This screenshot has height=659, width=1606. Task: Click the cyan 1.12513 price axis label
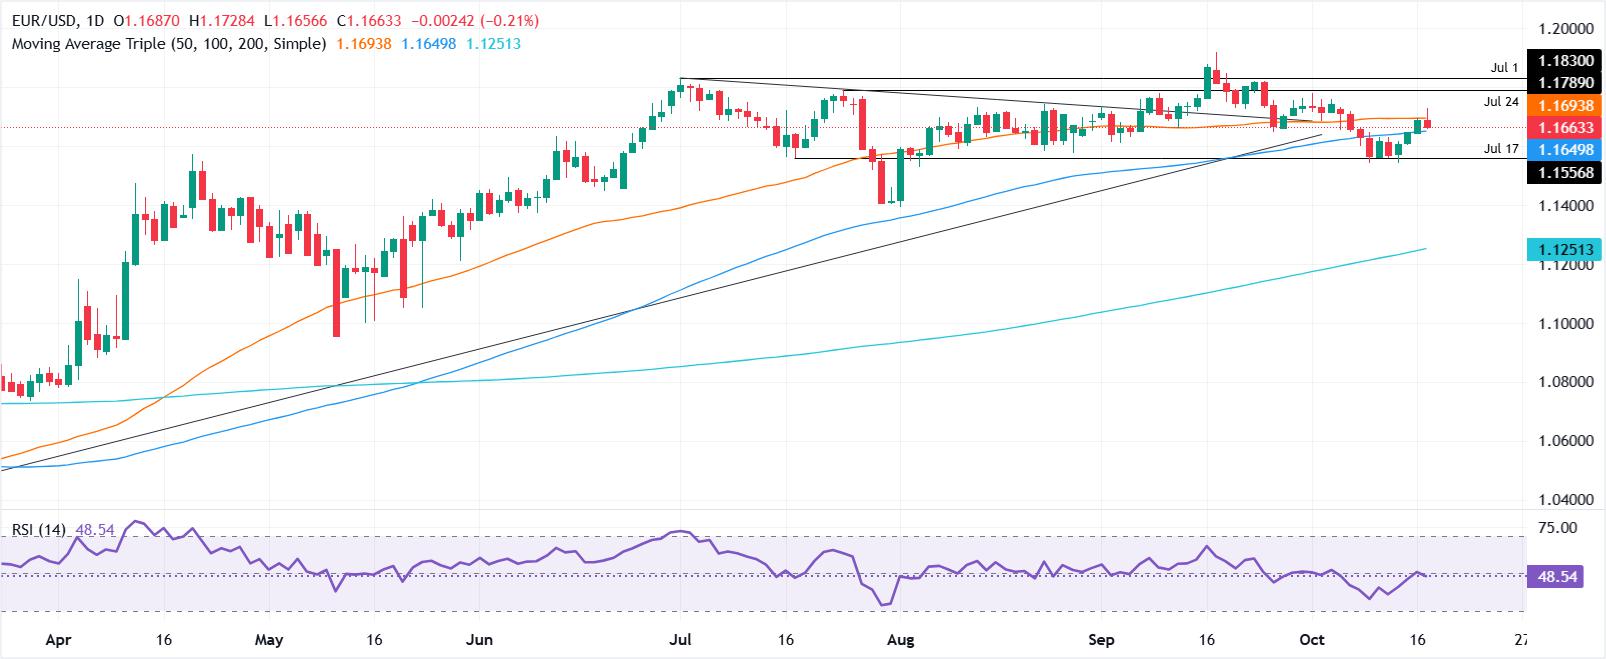(1565, 249)
